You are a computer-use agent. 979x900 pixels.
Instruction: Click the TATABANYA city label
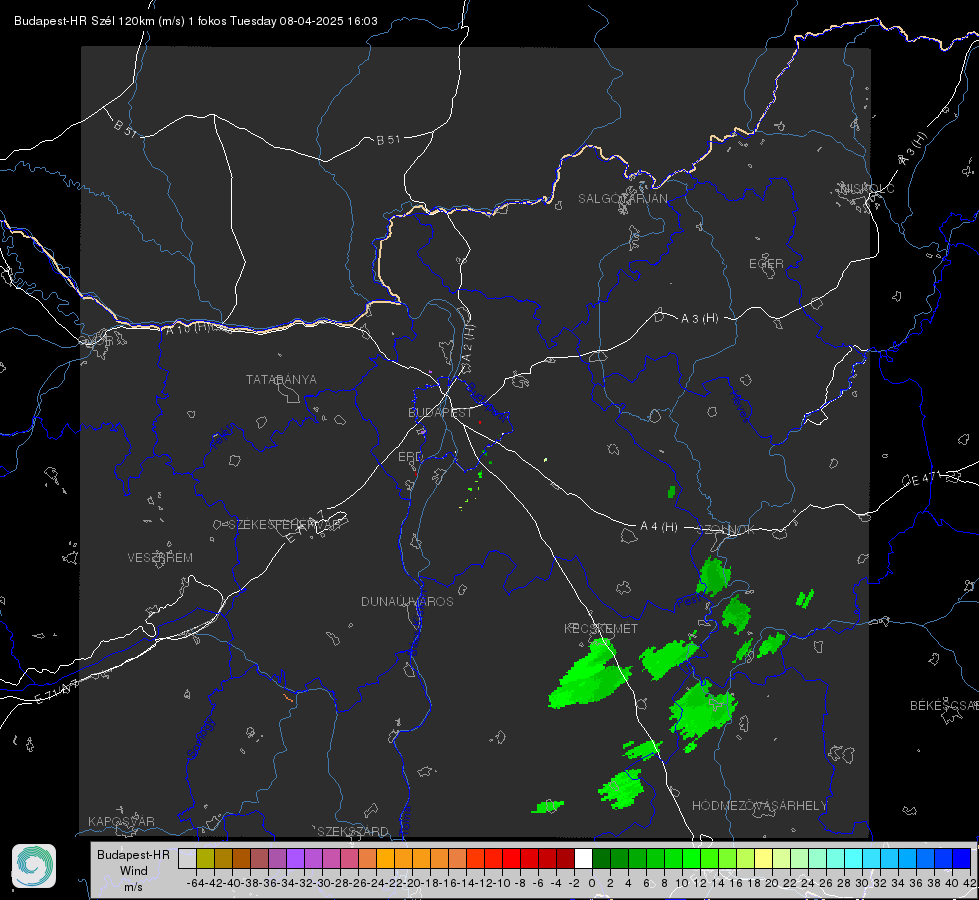click(281, 380)
